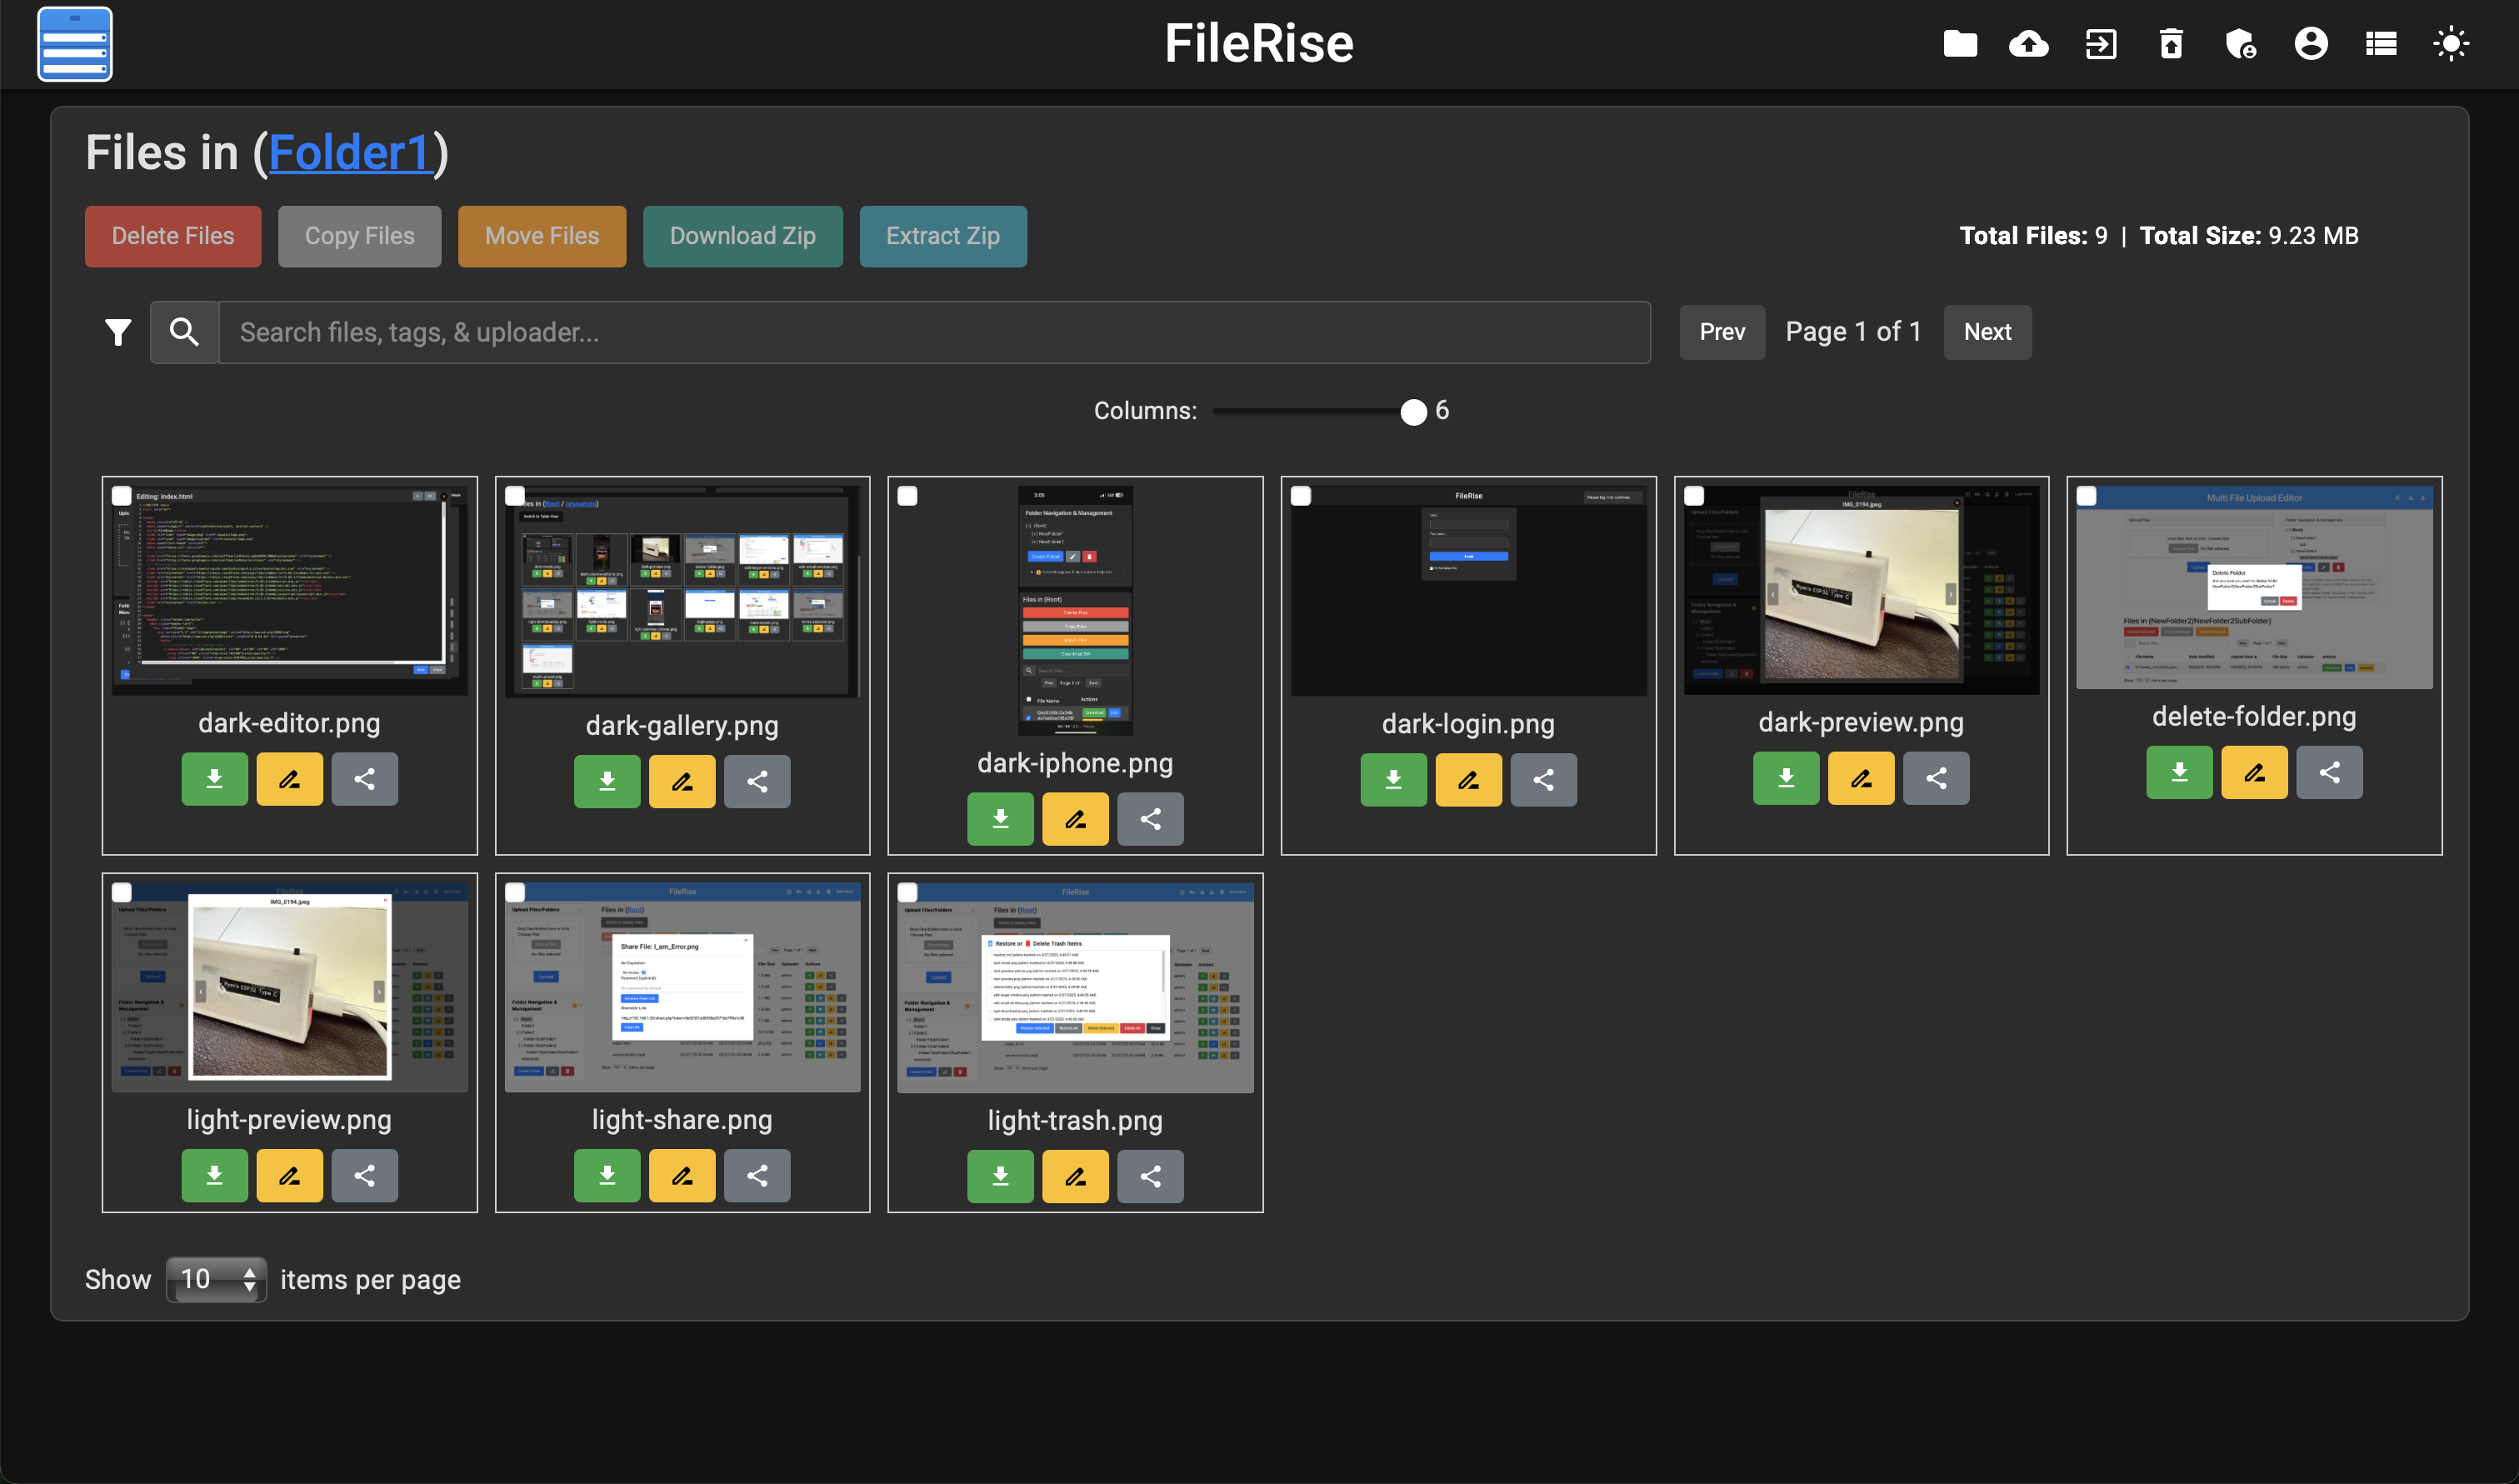
Task: Click the filter funnel icon
Action: [x=118, y=332]
